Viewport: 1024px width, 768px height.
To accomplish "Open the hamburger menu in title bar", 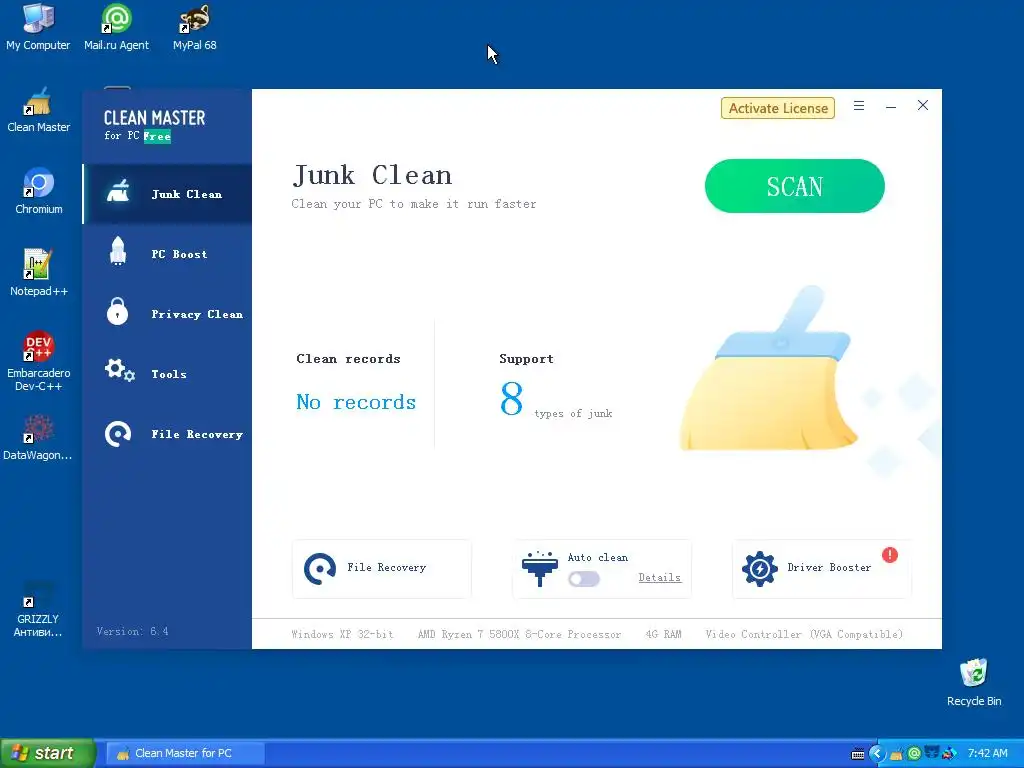I will click(859, 106).
